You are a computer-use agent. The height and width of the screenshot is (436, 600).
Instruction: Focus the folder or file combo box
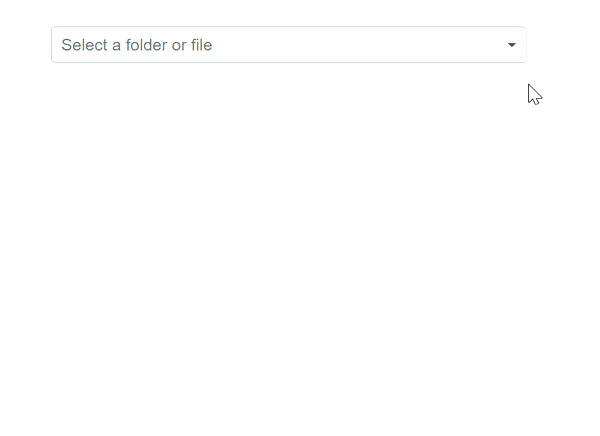click(x=289, y=45)
